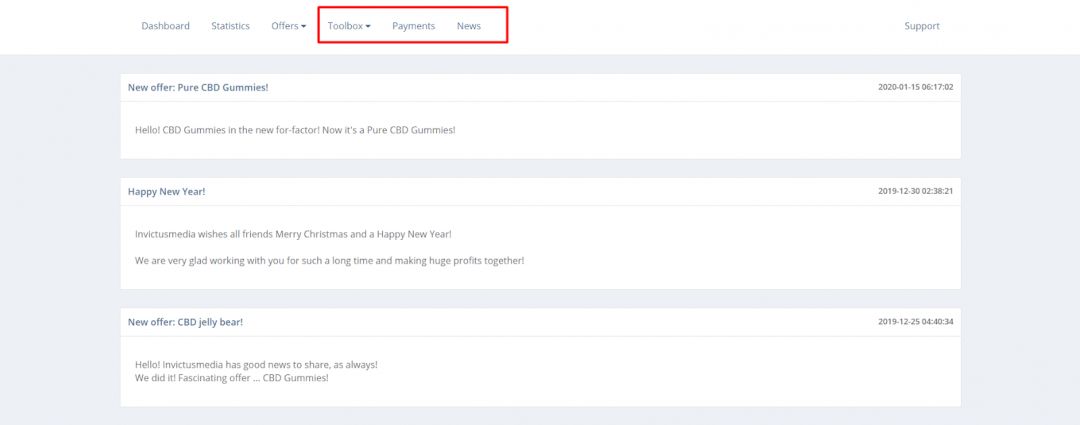The width and height of the screenshot is (1080, 425).
Task: Expand the Toolbox dropdown menu
Action: 348,26
